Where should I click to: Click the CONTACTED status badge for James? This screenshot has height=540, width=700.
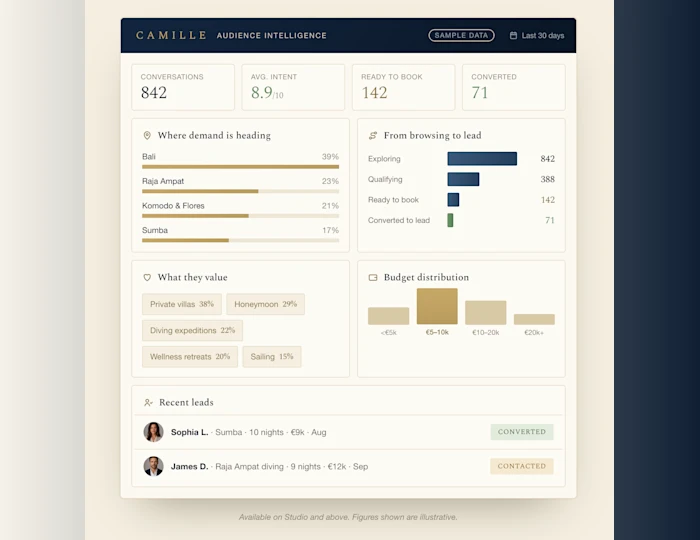point(522,466)
